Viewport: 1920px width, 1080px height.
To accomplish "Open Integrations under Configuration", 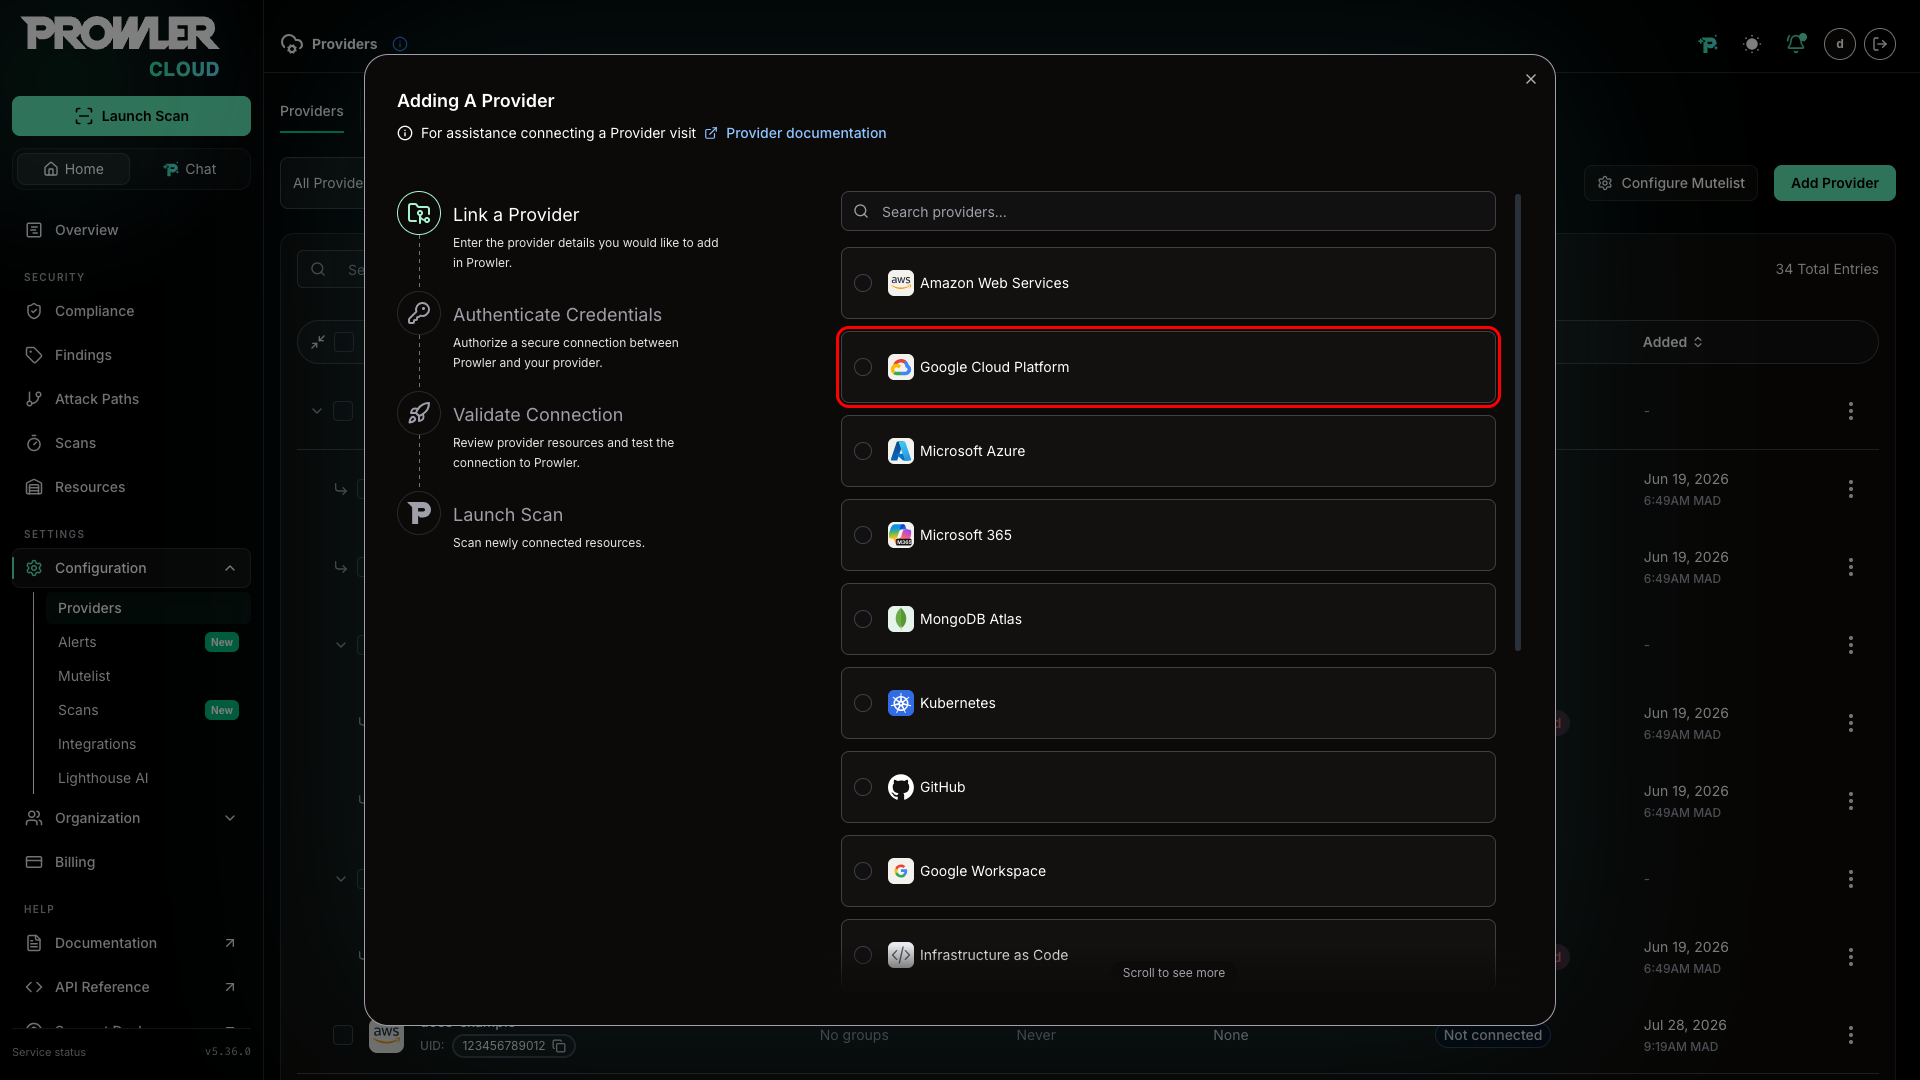I will click(x=148, y=744).
